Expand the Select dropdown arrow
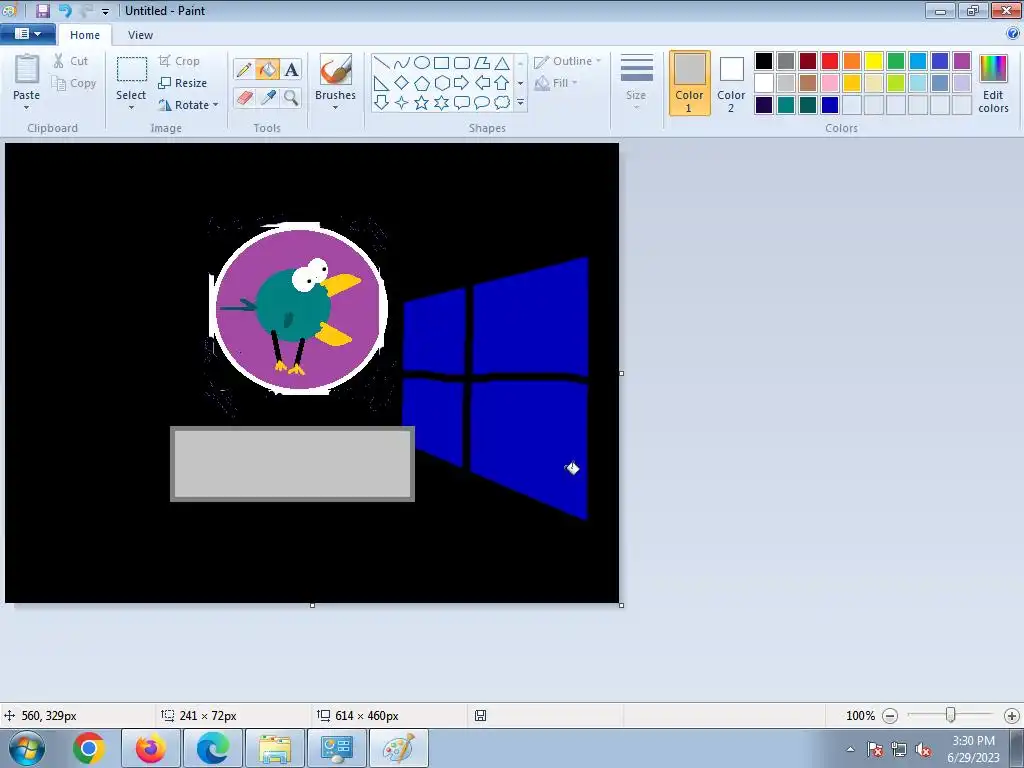 pyautogui.click(x=131, y=107)
